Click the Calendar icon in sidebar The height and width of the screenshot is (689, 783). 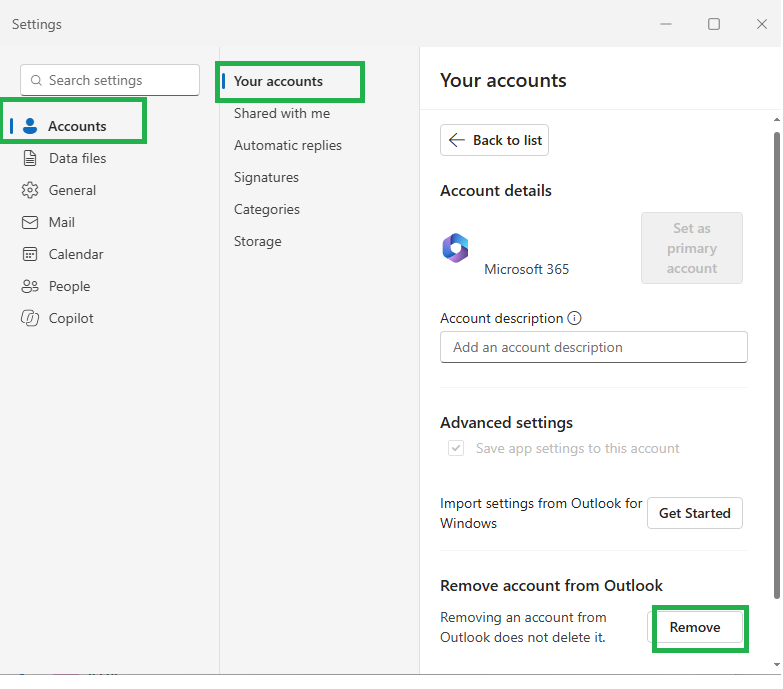click(30, 254)
